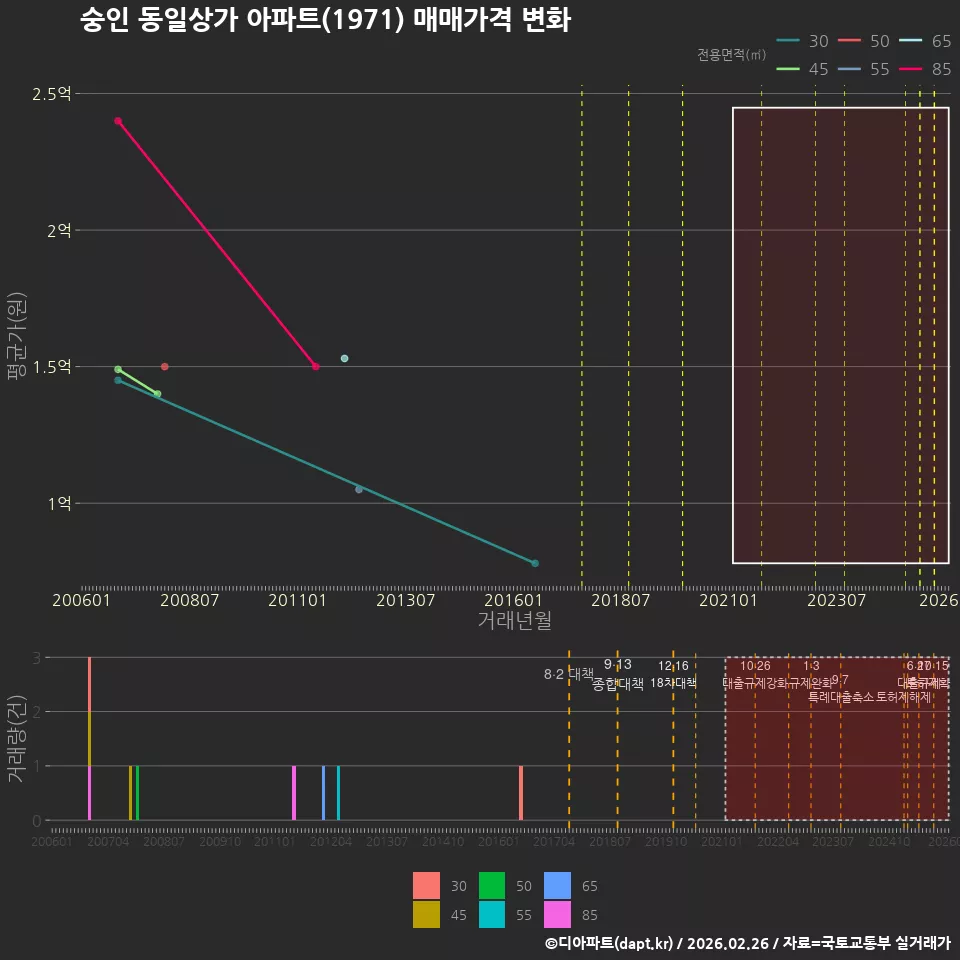Click the 30㎡ teal line swatch in top legend
960x960 pixels.
click(x=788, y=41)
